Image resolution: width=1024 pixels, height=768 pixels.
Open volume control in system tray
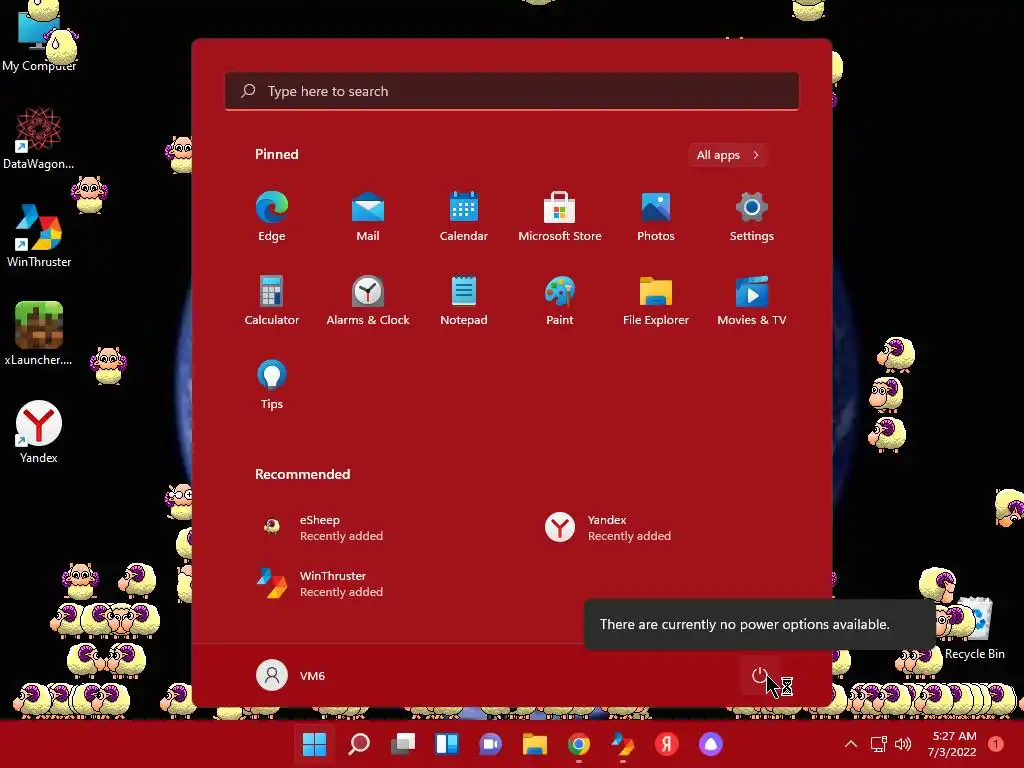[x=903, y=744]
